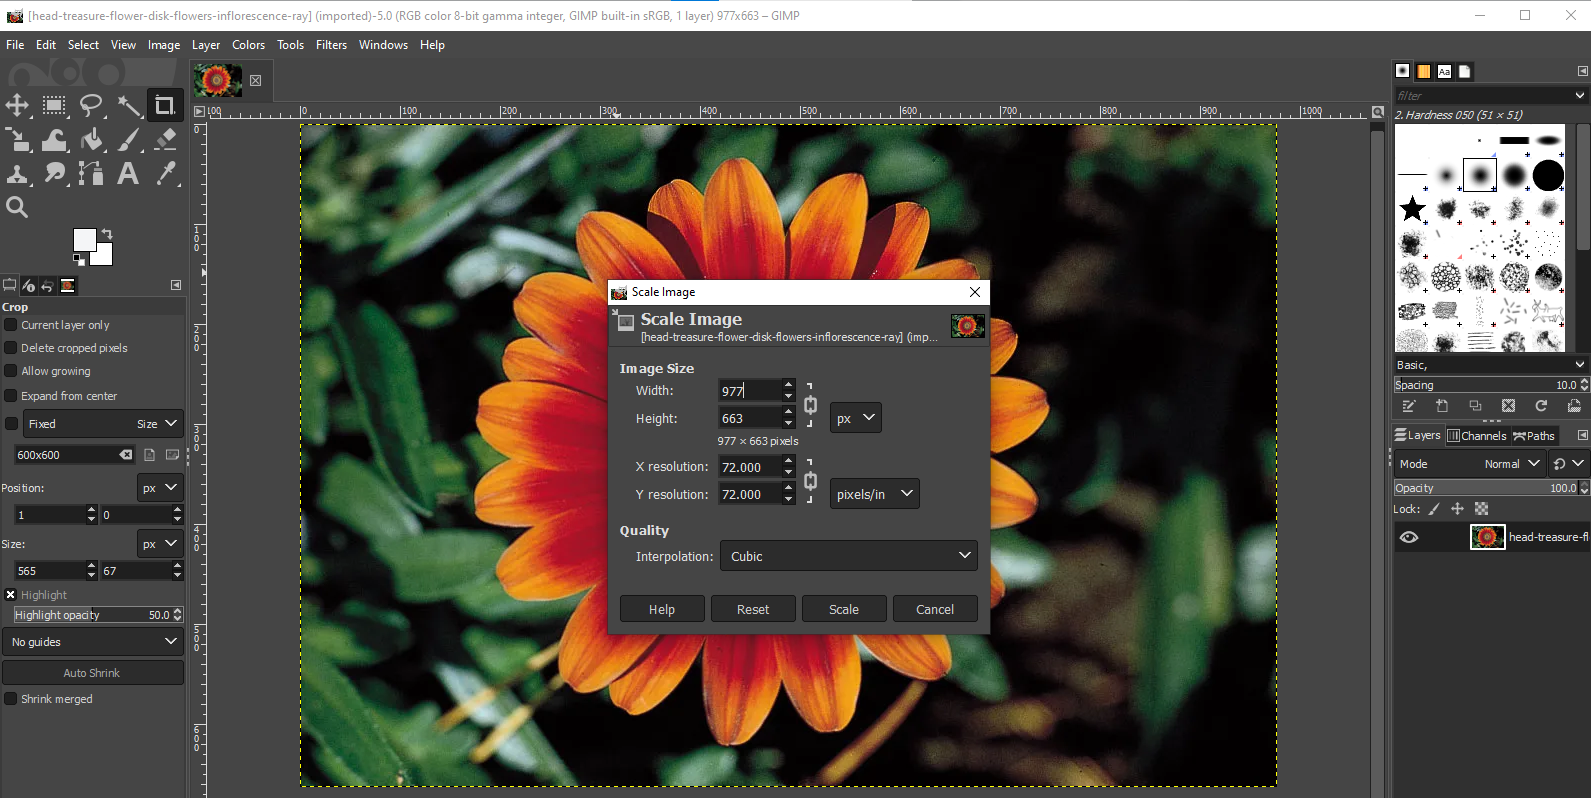Enable Shrink merged checkbox
The height and width of the screenshot is (798, 1591).
click(11, 699)
